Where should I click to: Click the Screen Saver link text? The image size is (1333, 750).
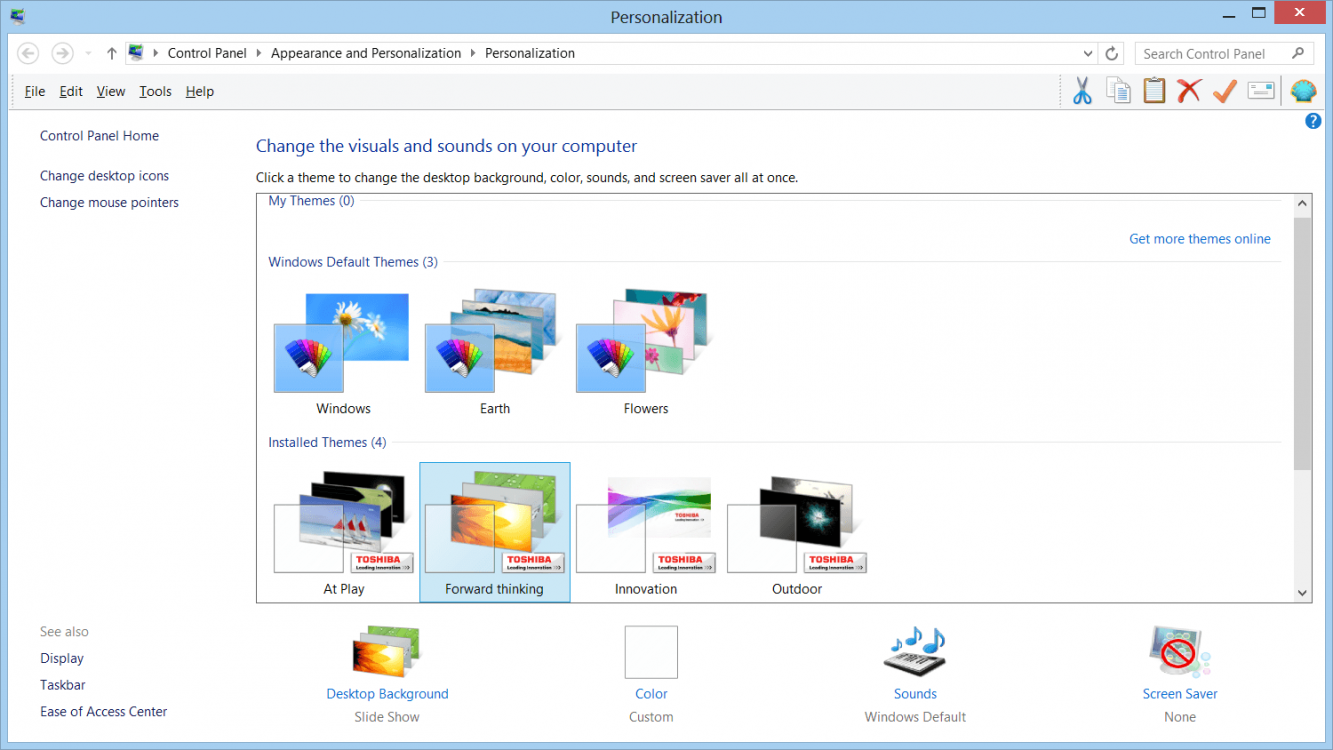click(1180, 693)
